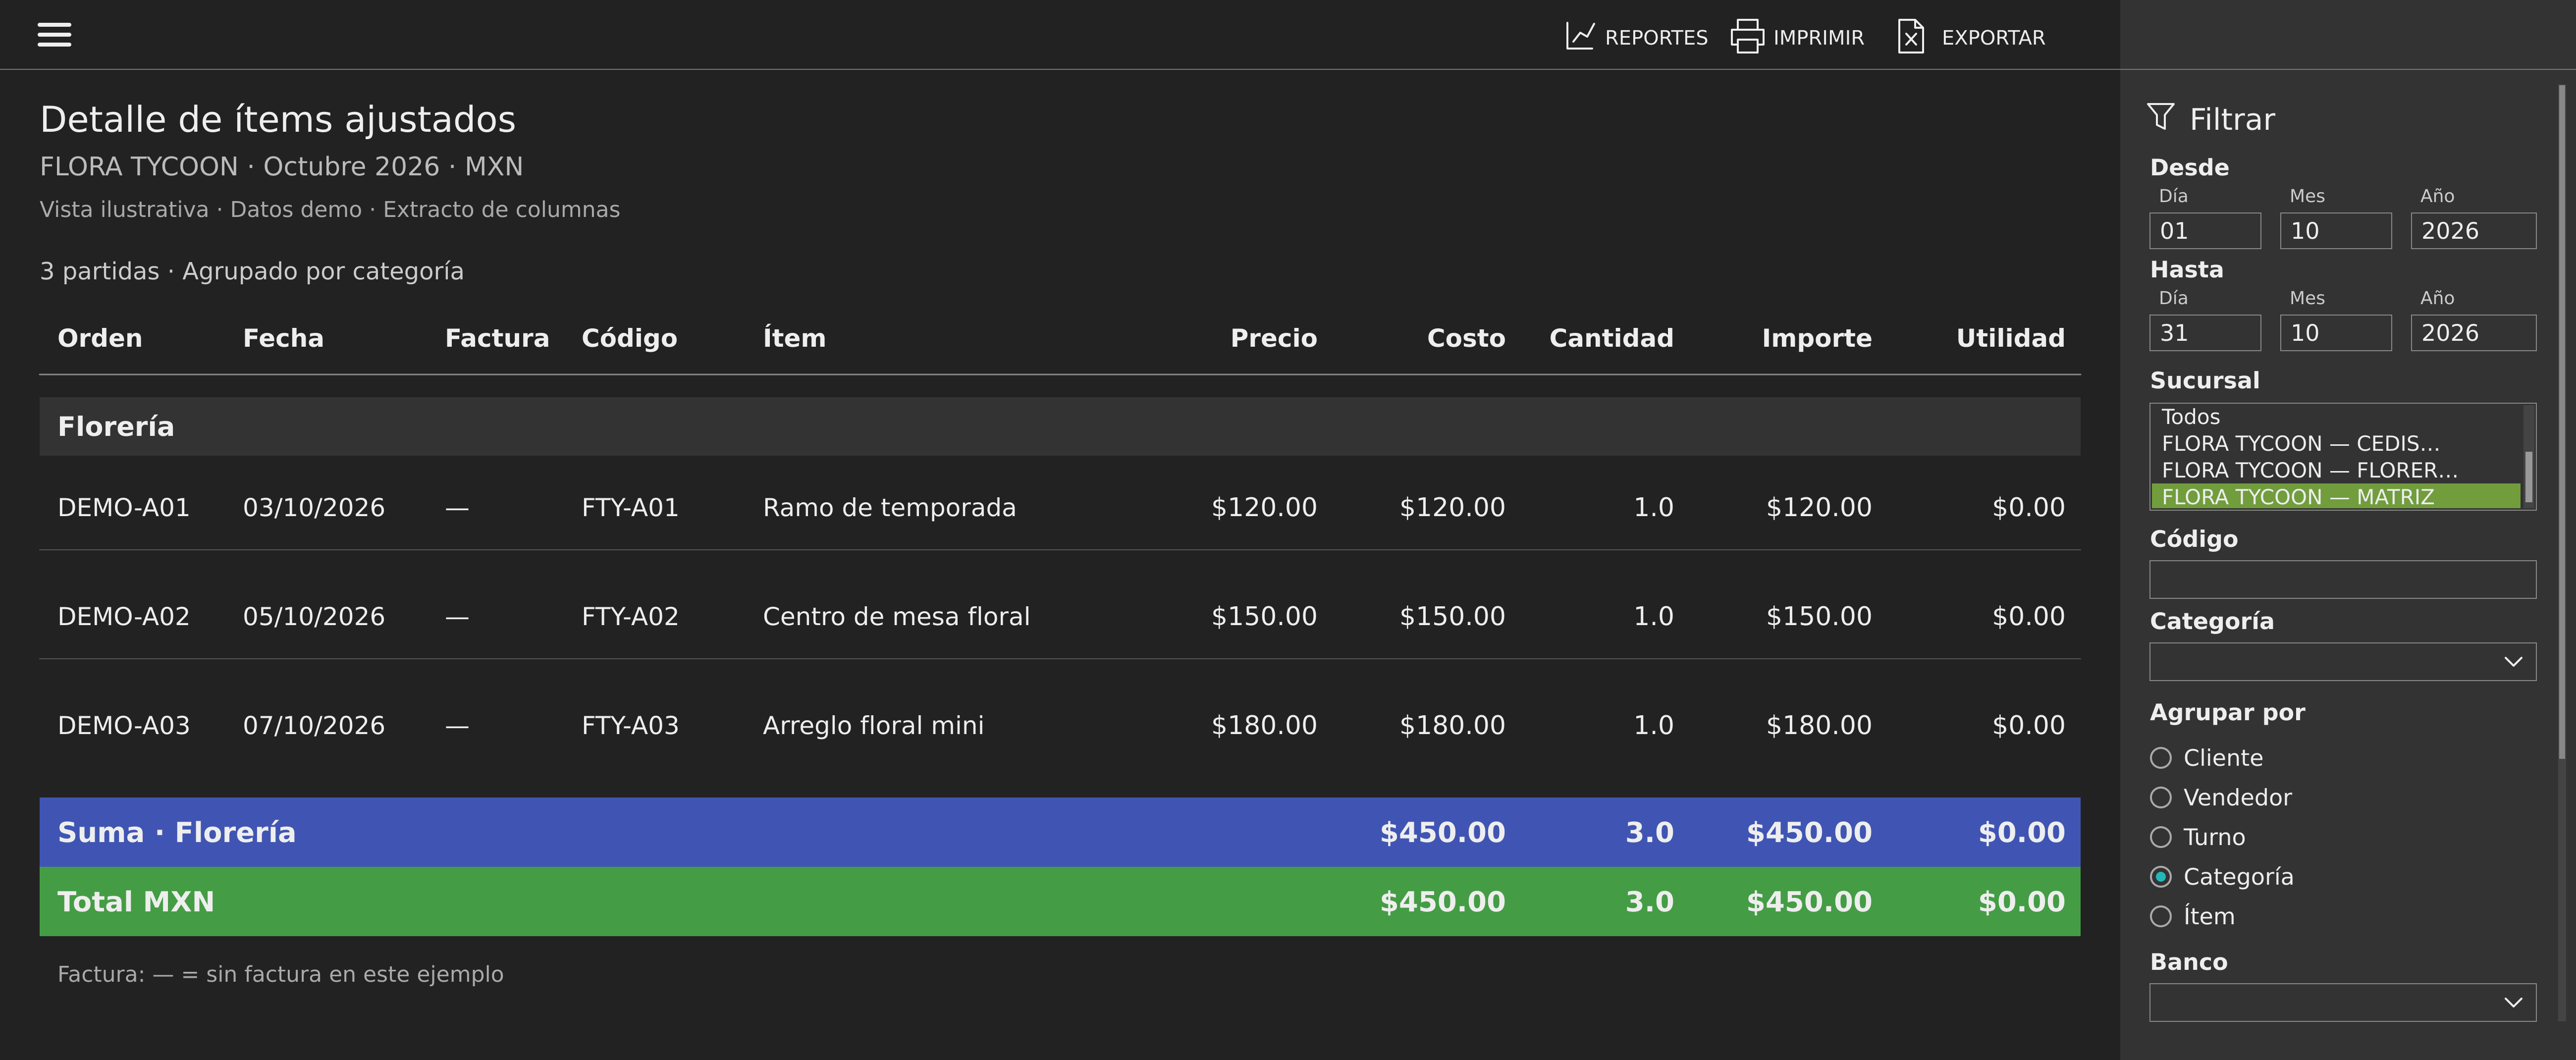
Task: Click the Sucursal list scrollbar
Action: (x=2528, y=477)
